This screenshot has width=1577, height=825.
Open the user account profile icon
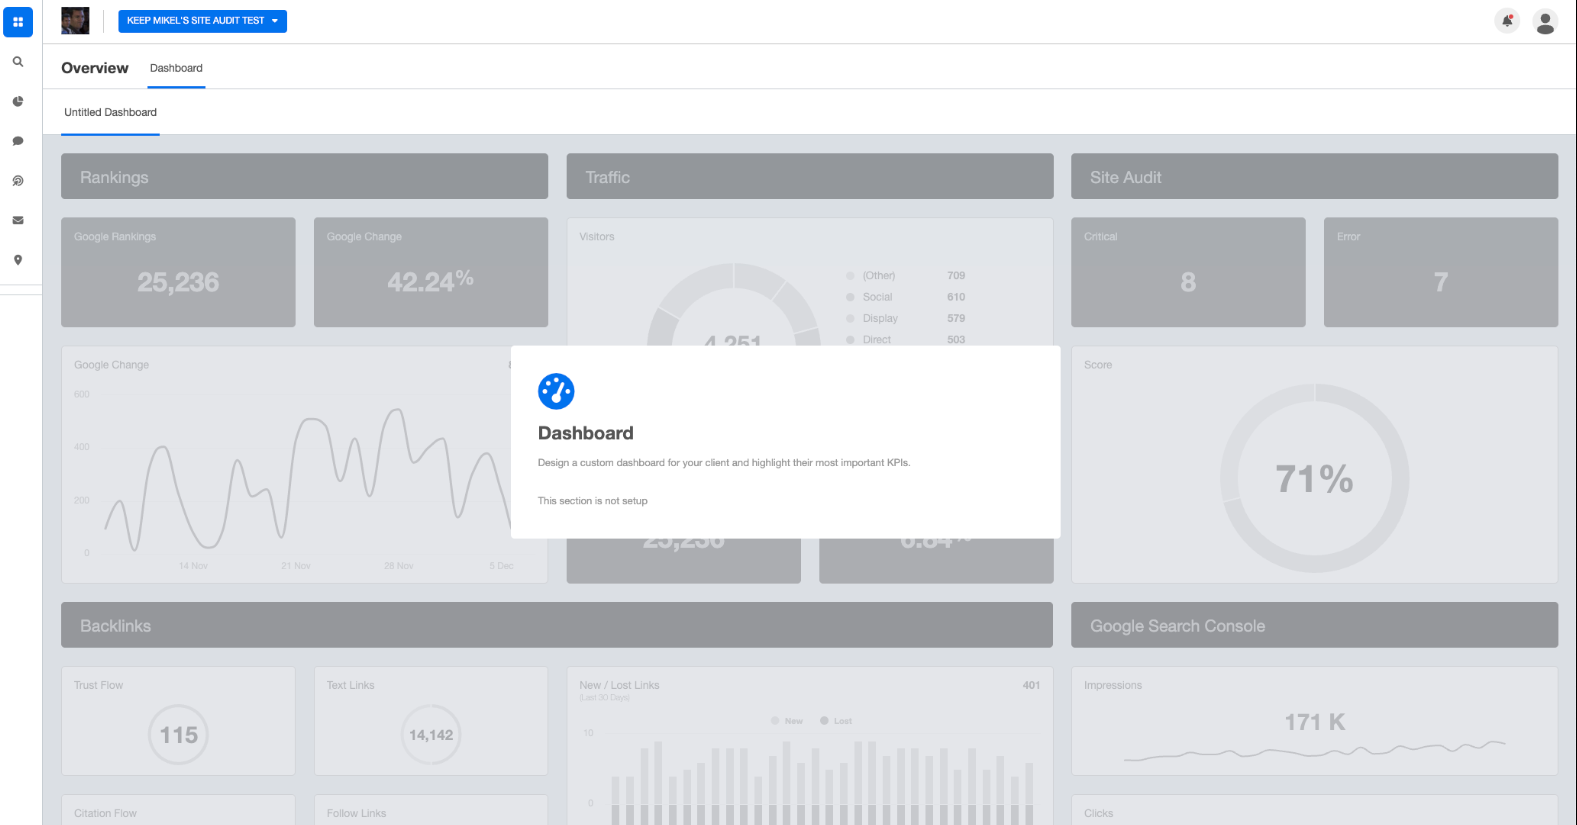tap(1545, 21)
